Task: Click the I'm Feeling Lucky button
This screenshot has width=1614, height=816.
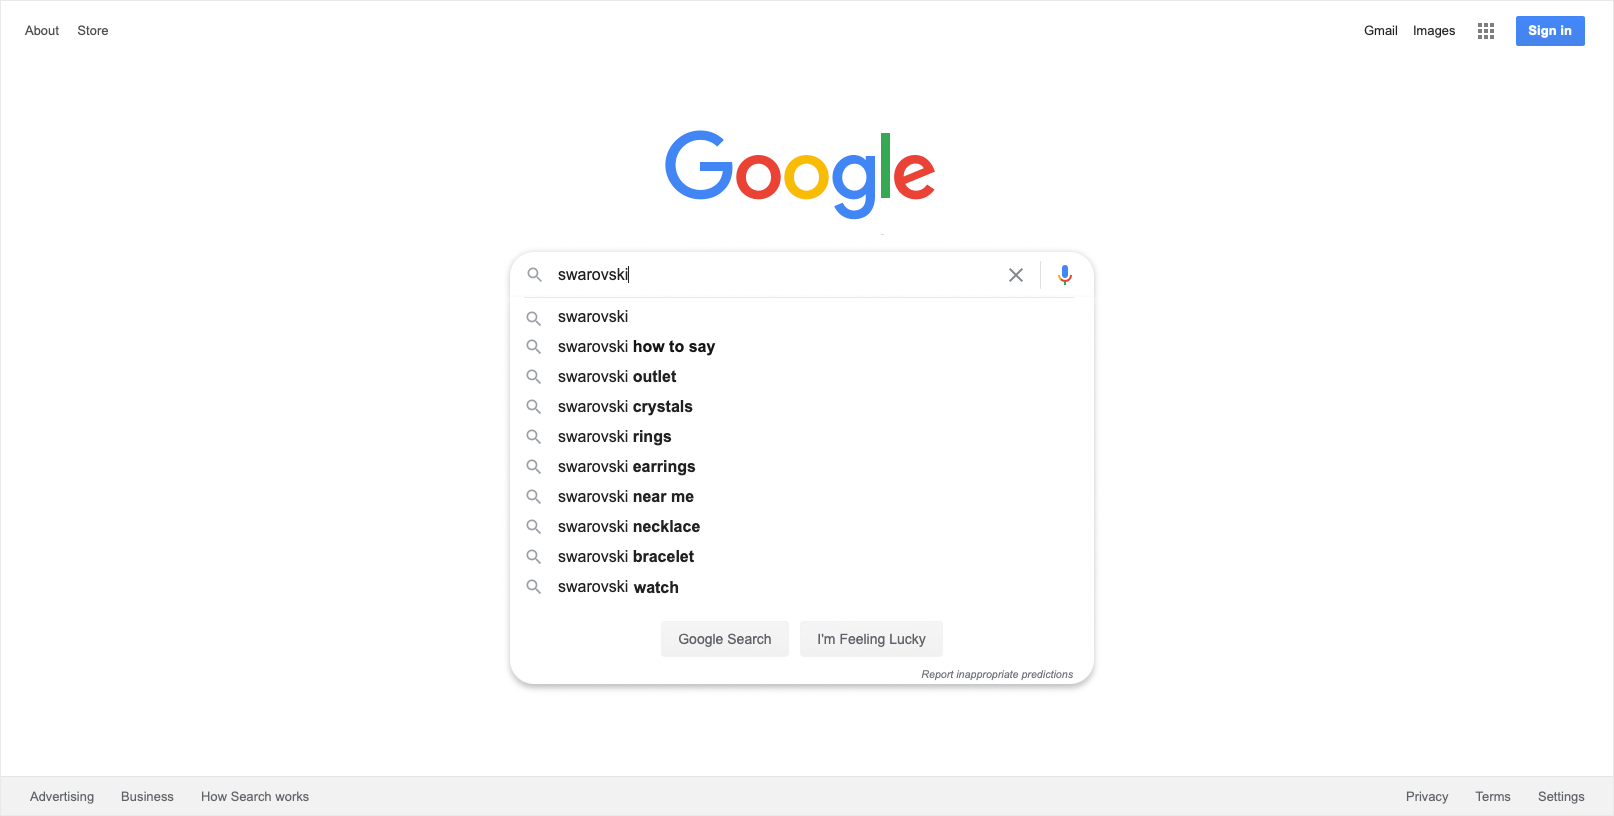Action: click(871, 639)
